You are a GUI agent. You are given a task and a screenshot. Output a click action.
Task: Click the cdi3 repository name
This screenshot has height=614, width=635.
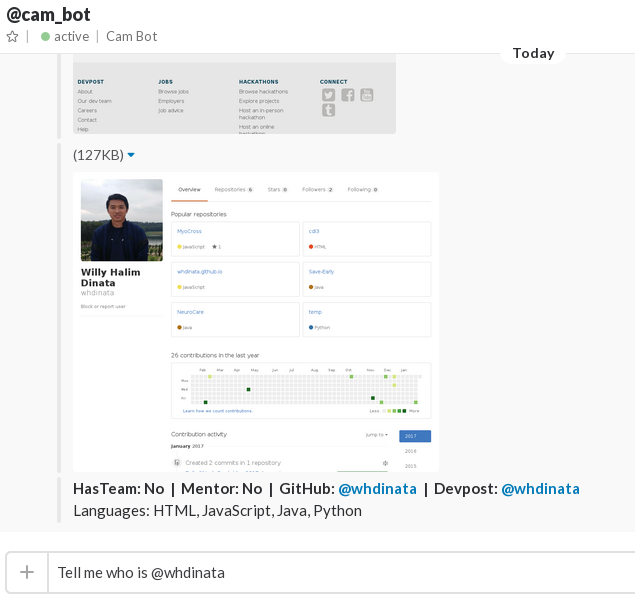point(314,231)
